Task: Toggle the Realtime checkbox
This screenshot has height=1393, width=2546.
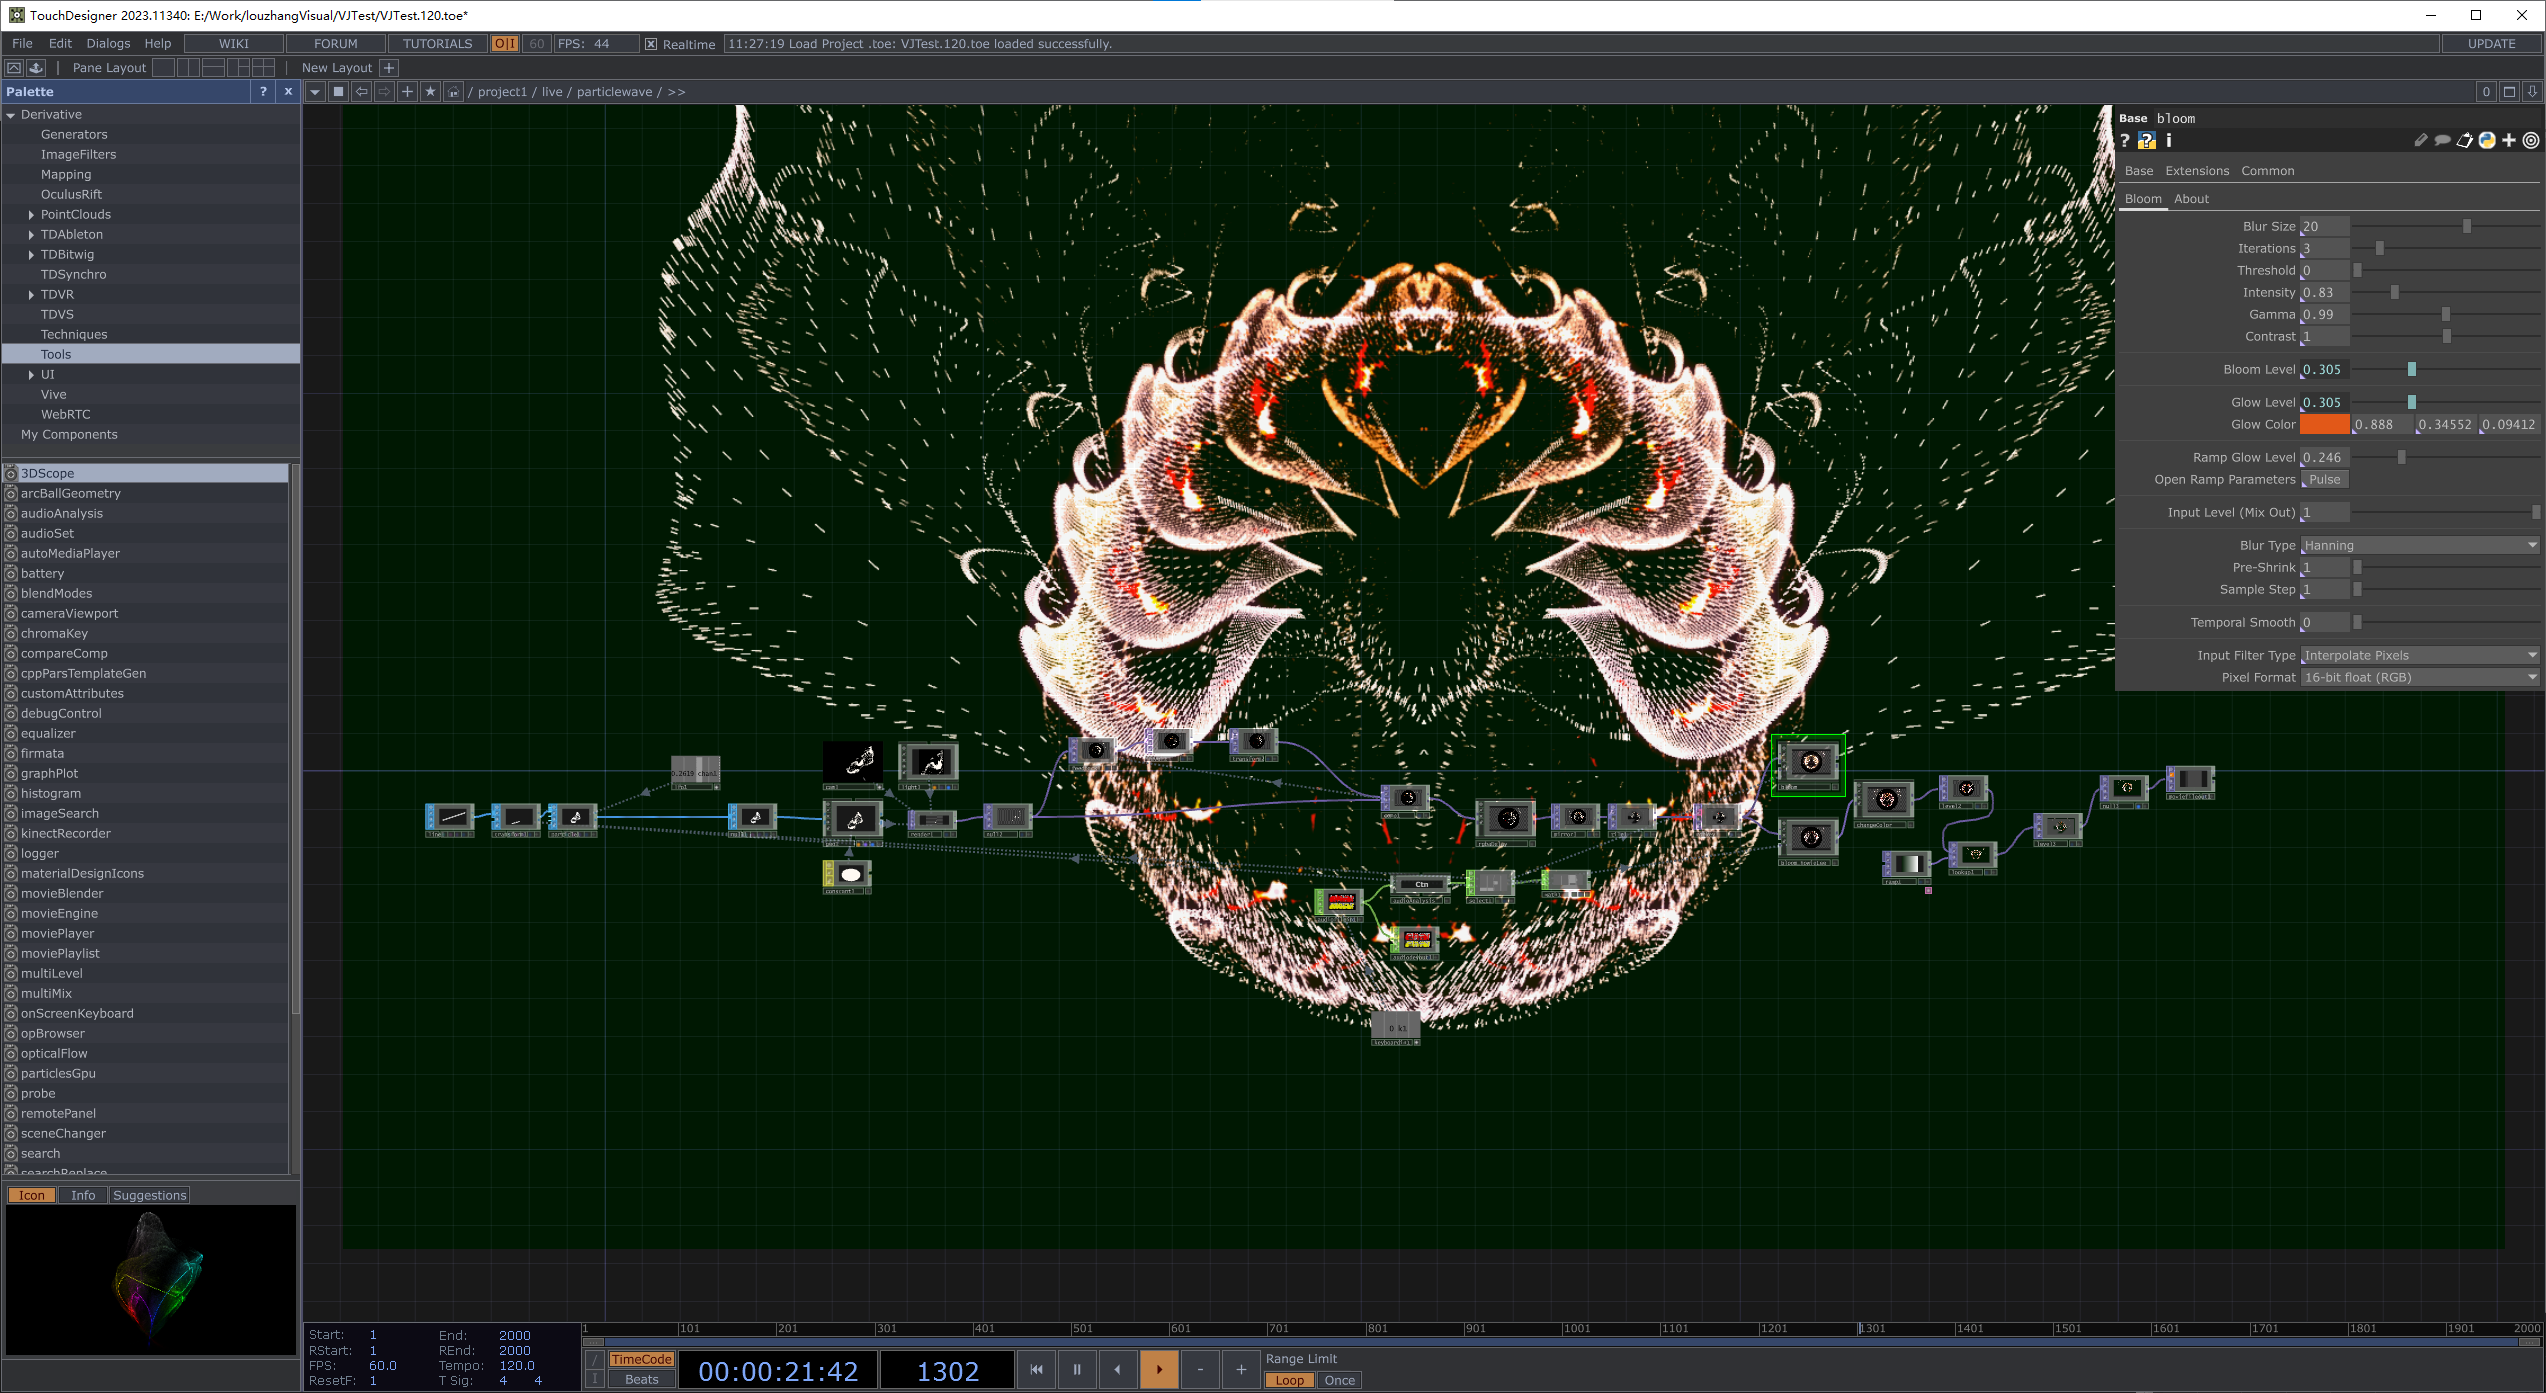Action: pyautogui.click(x=651, y=44)
